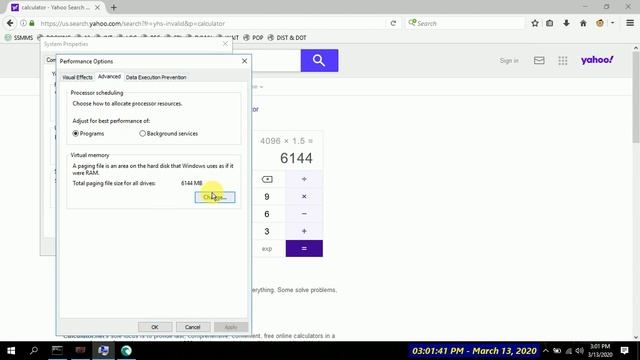Click the calculator multiply key
Image resolution: width=640 pixels, height=360 pixels.
[x=304, y=196]
